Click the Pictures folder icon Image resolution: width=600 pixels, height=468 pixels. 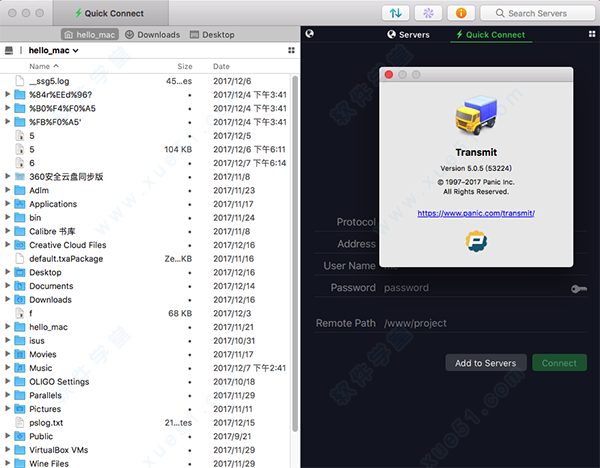tap(20, 409)
